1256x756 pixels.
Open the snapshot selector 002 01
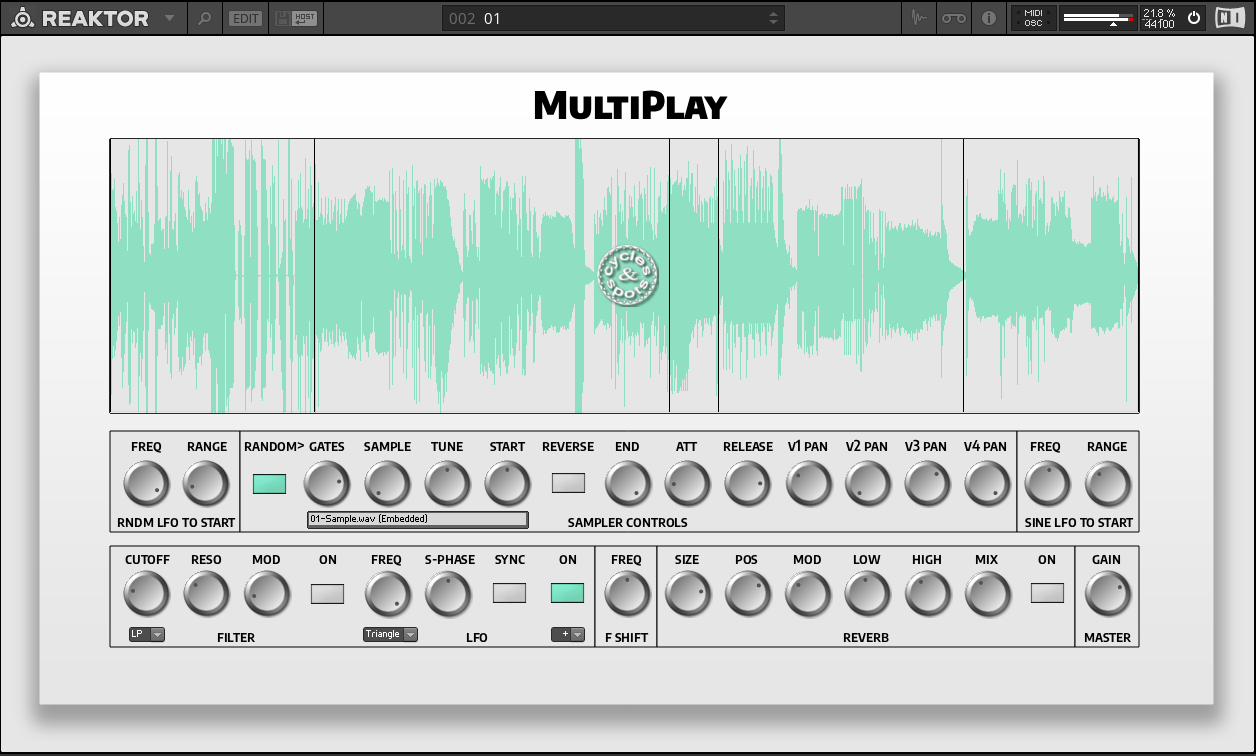click(613, 18)
